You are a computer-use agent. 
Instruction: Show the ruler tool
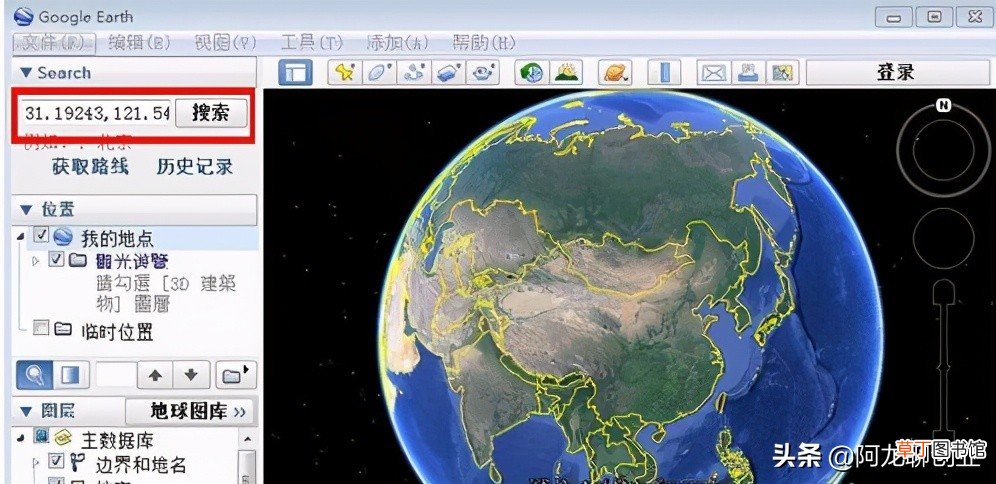665,73
